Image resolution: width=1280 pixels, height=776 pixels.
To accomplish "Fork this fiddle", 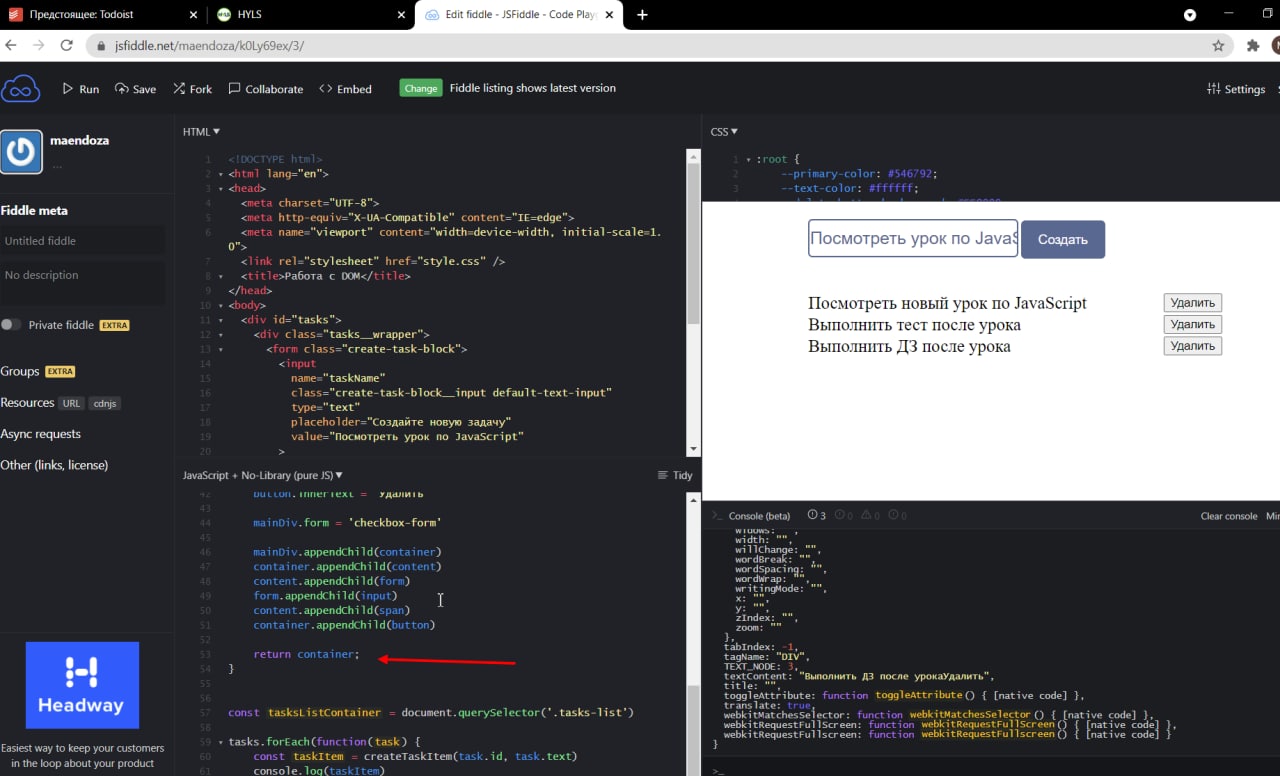I will pyautogui.click(x=180, y=89).
